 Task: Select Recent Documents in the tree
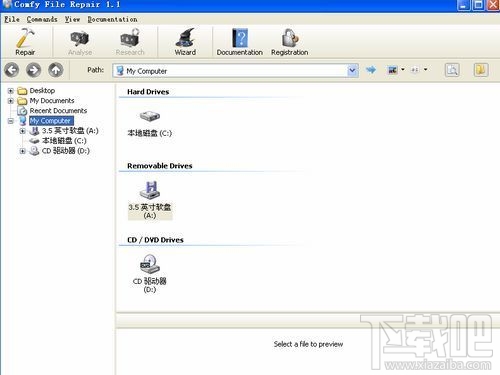pos(58,111)
